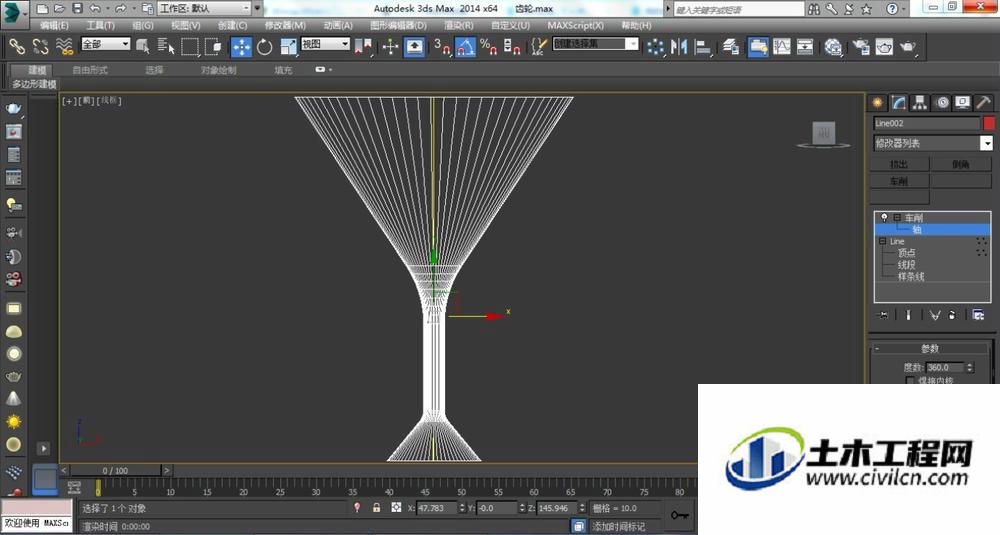The image size is (1000, 535).
Task: Activate the Select and Rotate tool
Action: click(x=265, y=47)
